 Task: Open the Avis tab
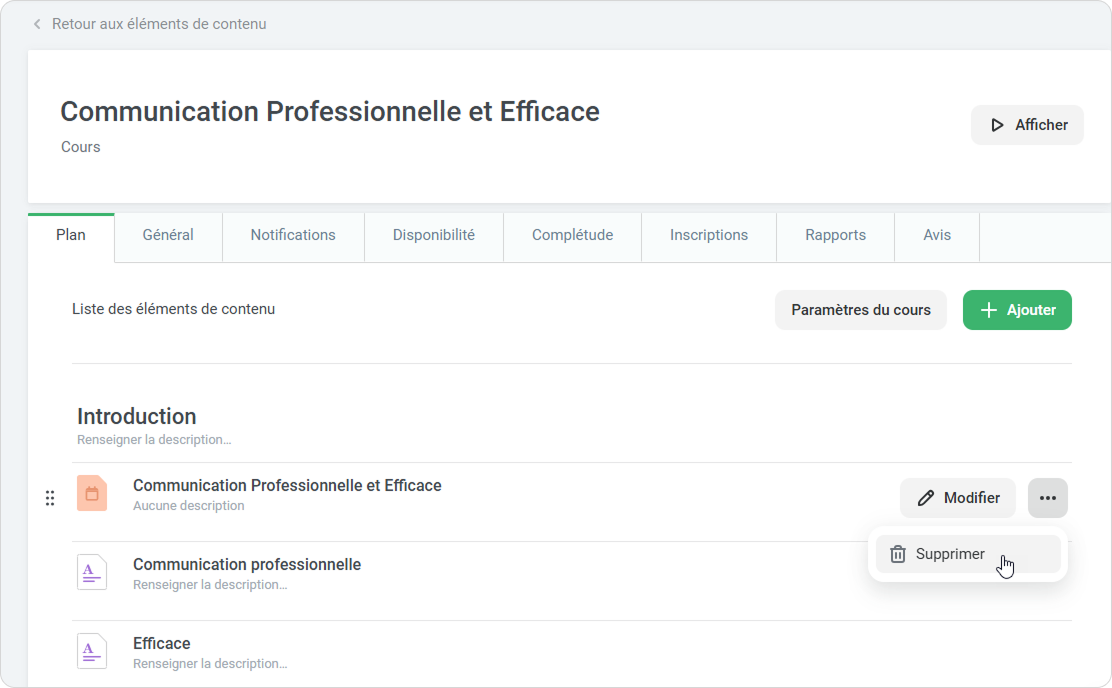point(937,236)
